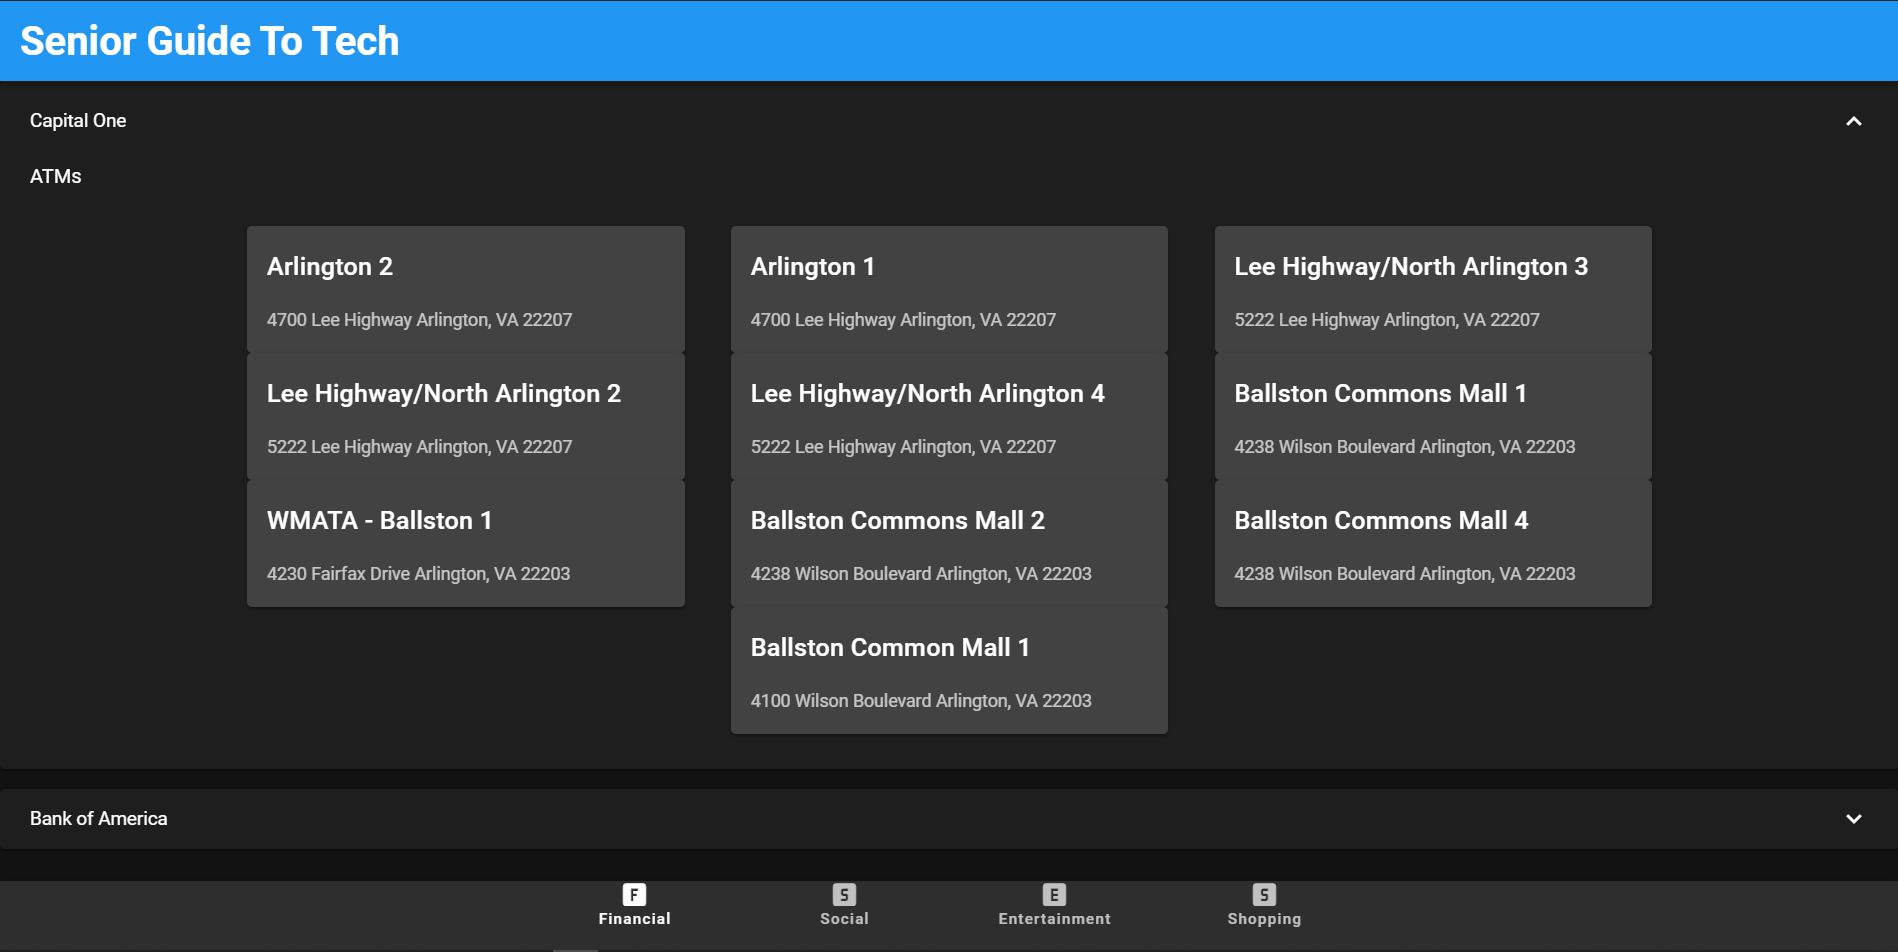The image size is (1898, 952).
Task: Click the 4230 Fairfax Drive address
Action: [418, 574]
